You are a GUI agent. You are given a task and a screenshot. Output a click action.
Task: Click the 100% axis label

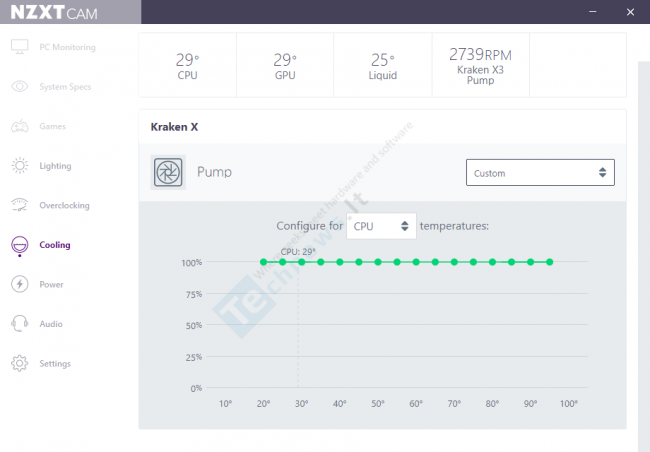[x=192, y=262]
